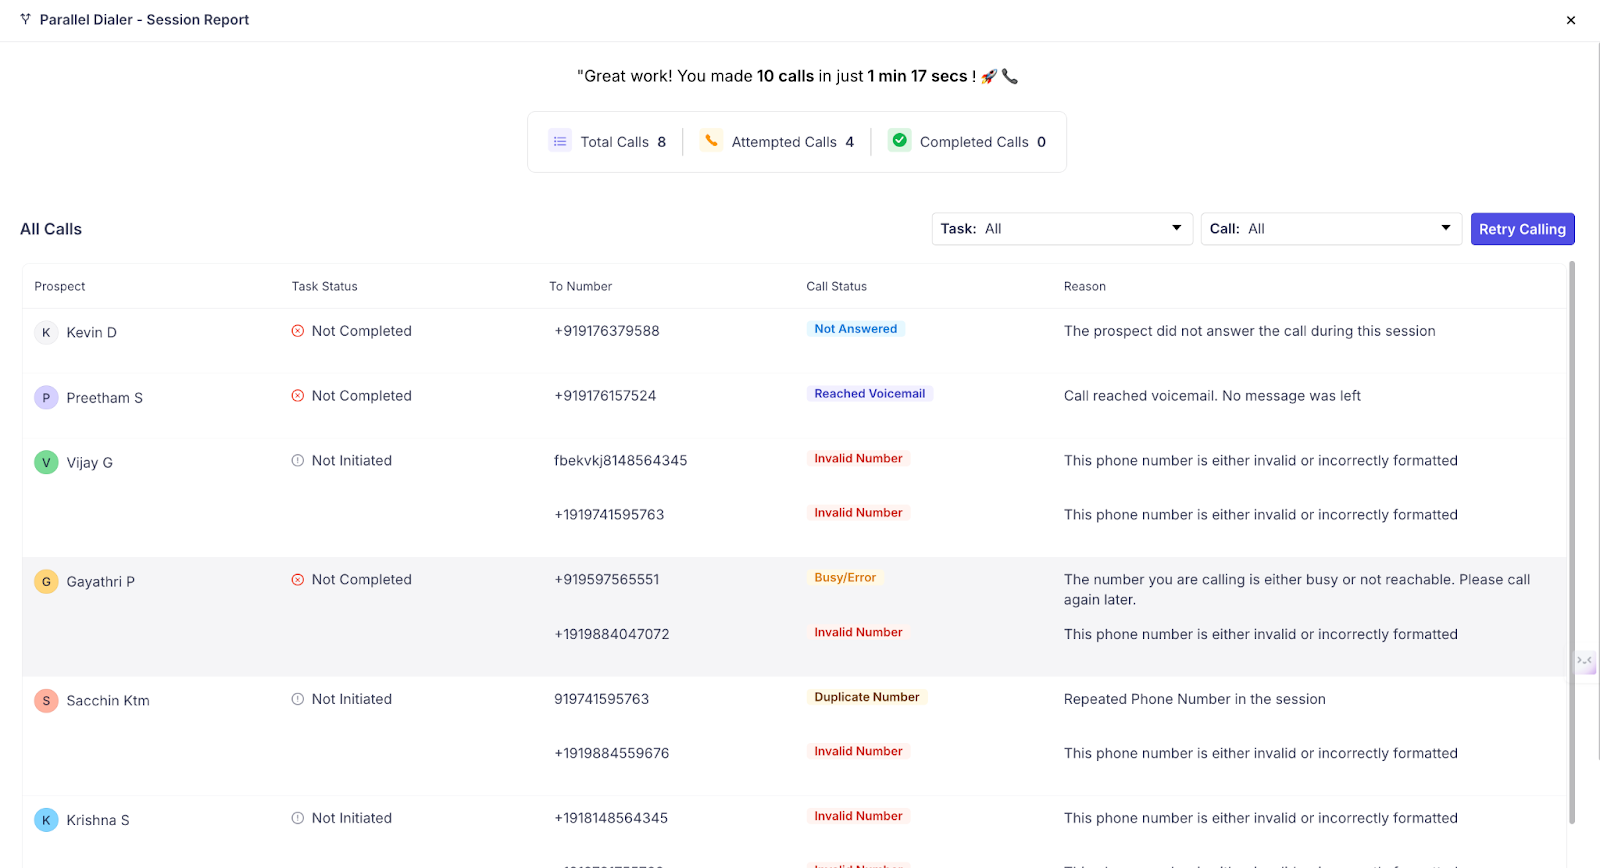Click the Parallel Dialer logo icon
The height and width of the screenshot is (868, 1600).
pyautogui.click(x=25, y=19)
